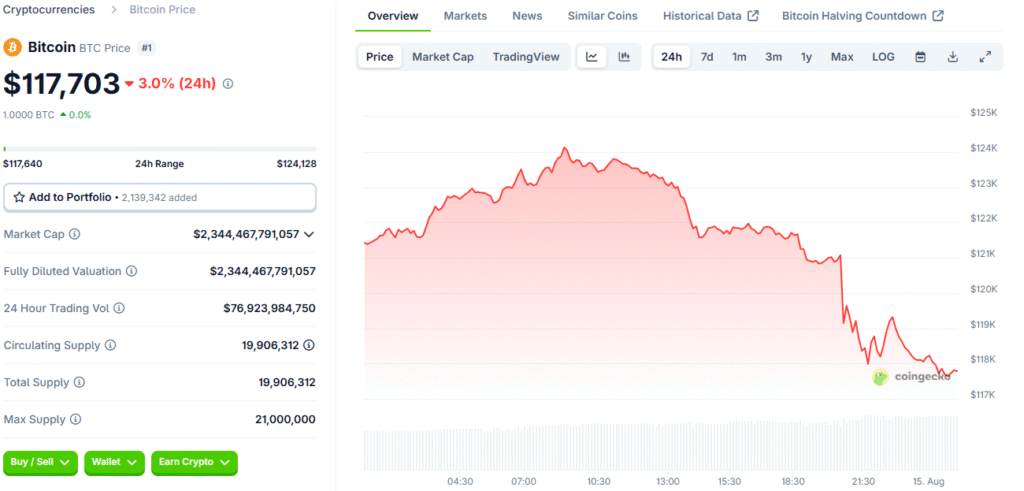This screenshot has height=491, width=1024.
Task: Click the volume bars below price chart
Action: coord(660,444)
